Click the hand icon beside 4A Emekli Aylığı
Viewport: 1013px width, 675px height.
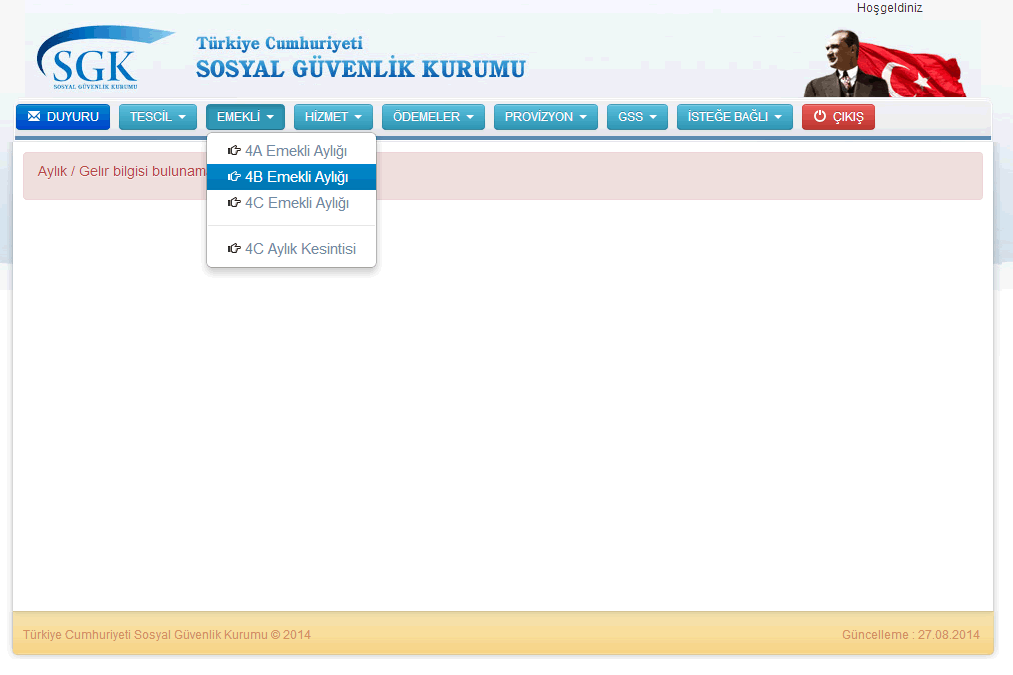click(x=234, y=151)
